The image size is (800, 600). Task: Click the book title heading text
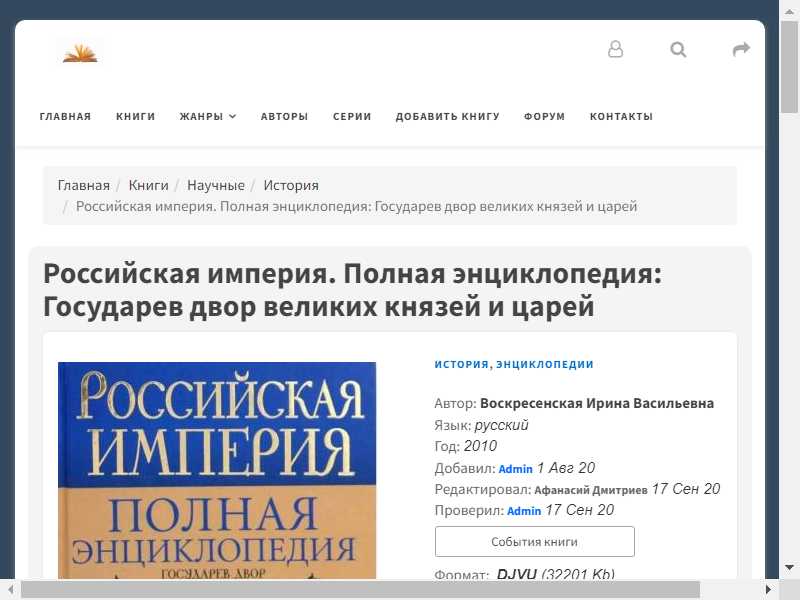[x=352, y=290]
